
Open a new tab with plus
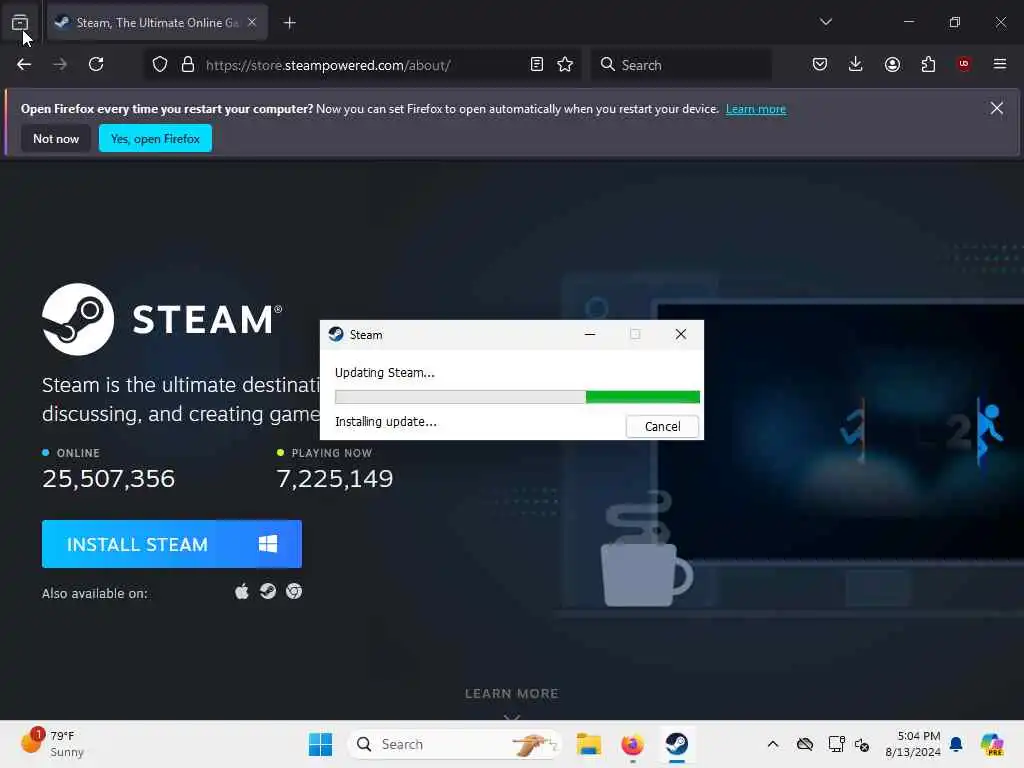pyautogui.click(x=290, y=23)
